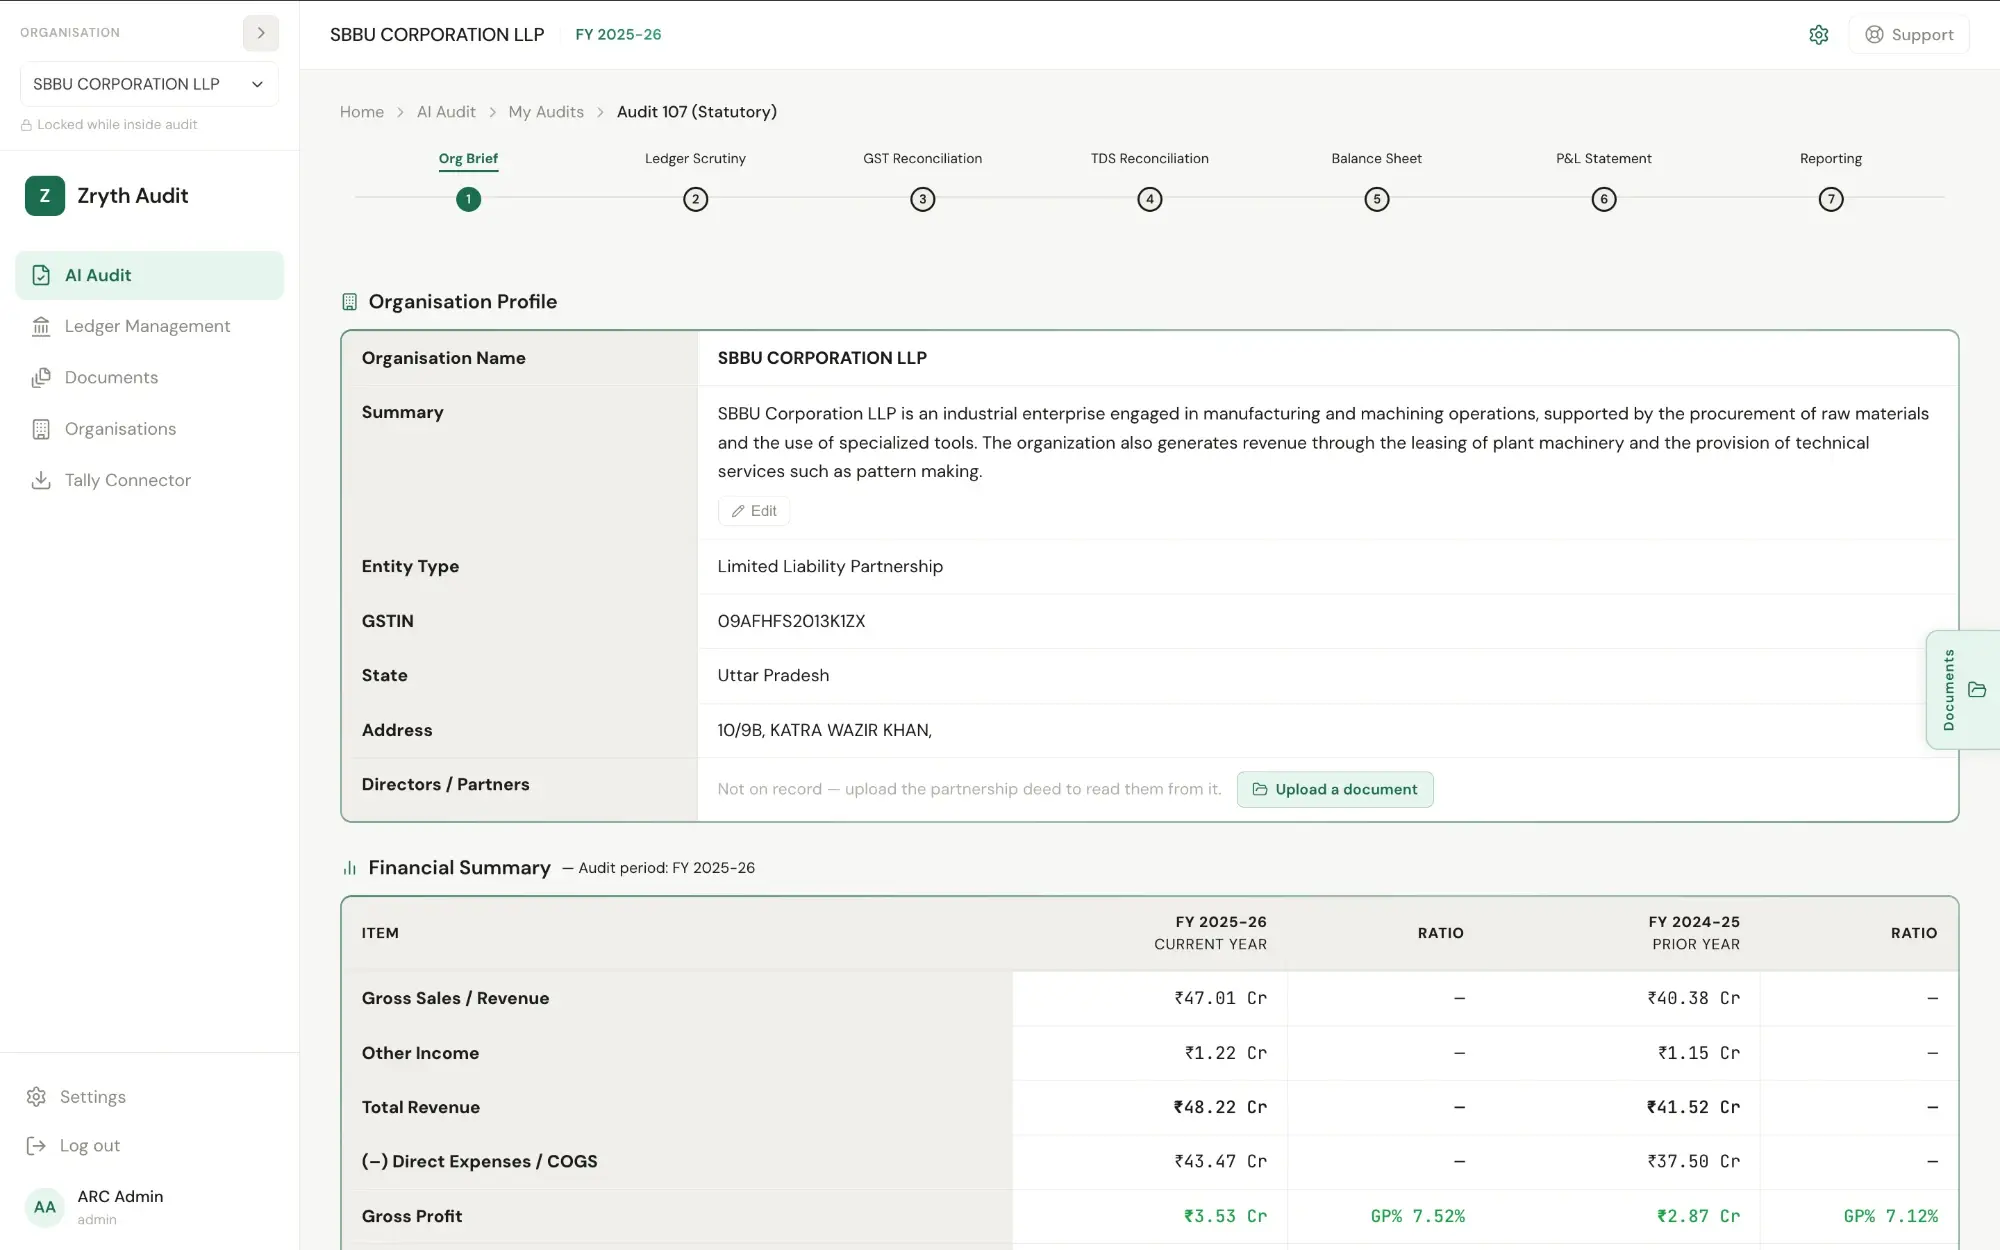Click the Organisations building icon
This screenshot has width=2000, height=1250.
(x=41, y=429)
